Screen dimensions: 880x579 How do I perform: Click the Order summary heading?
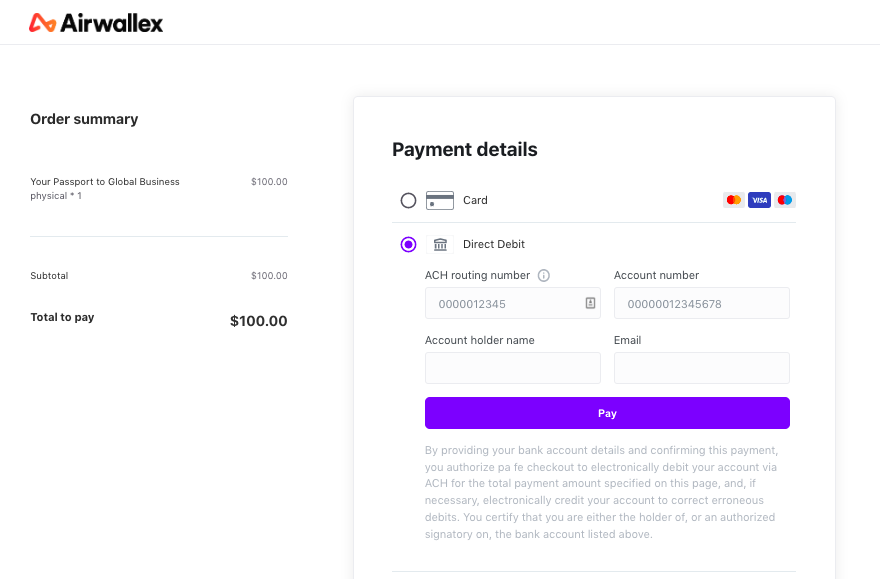[84, 120]
